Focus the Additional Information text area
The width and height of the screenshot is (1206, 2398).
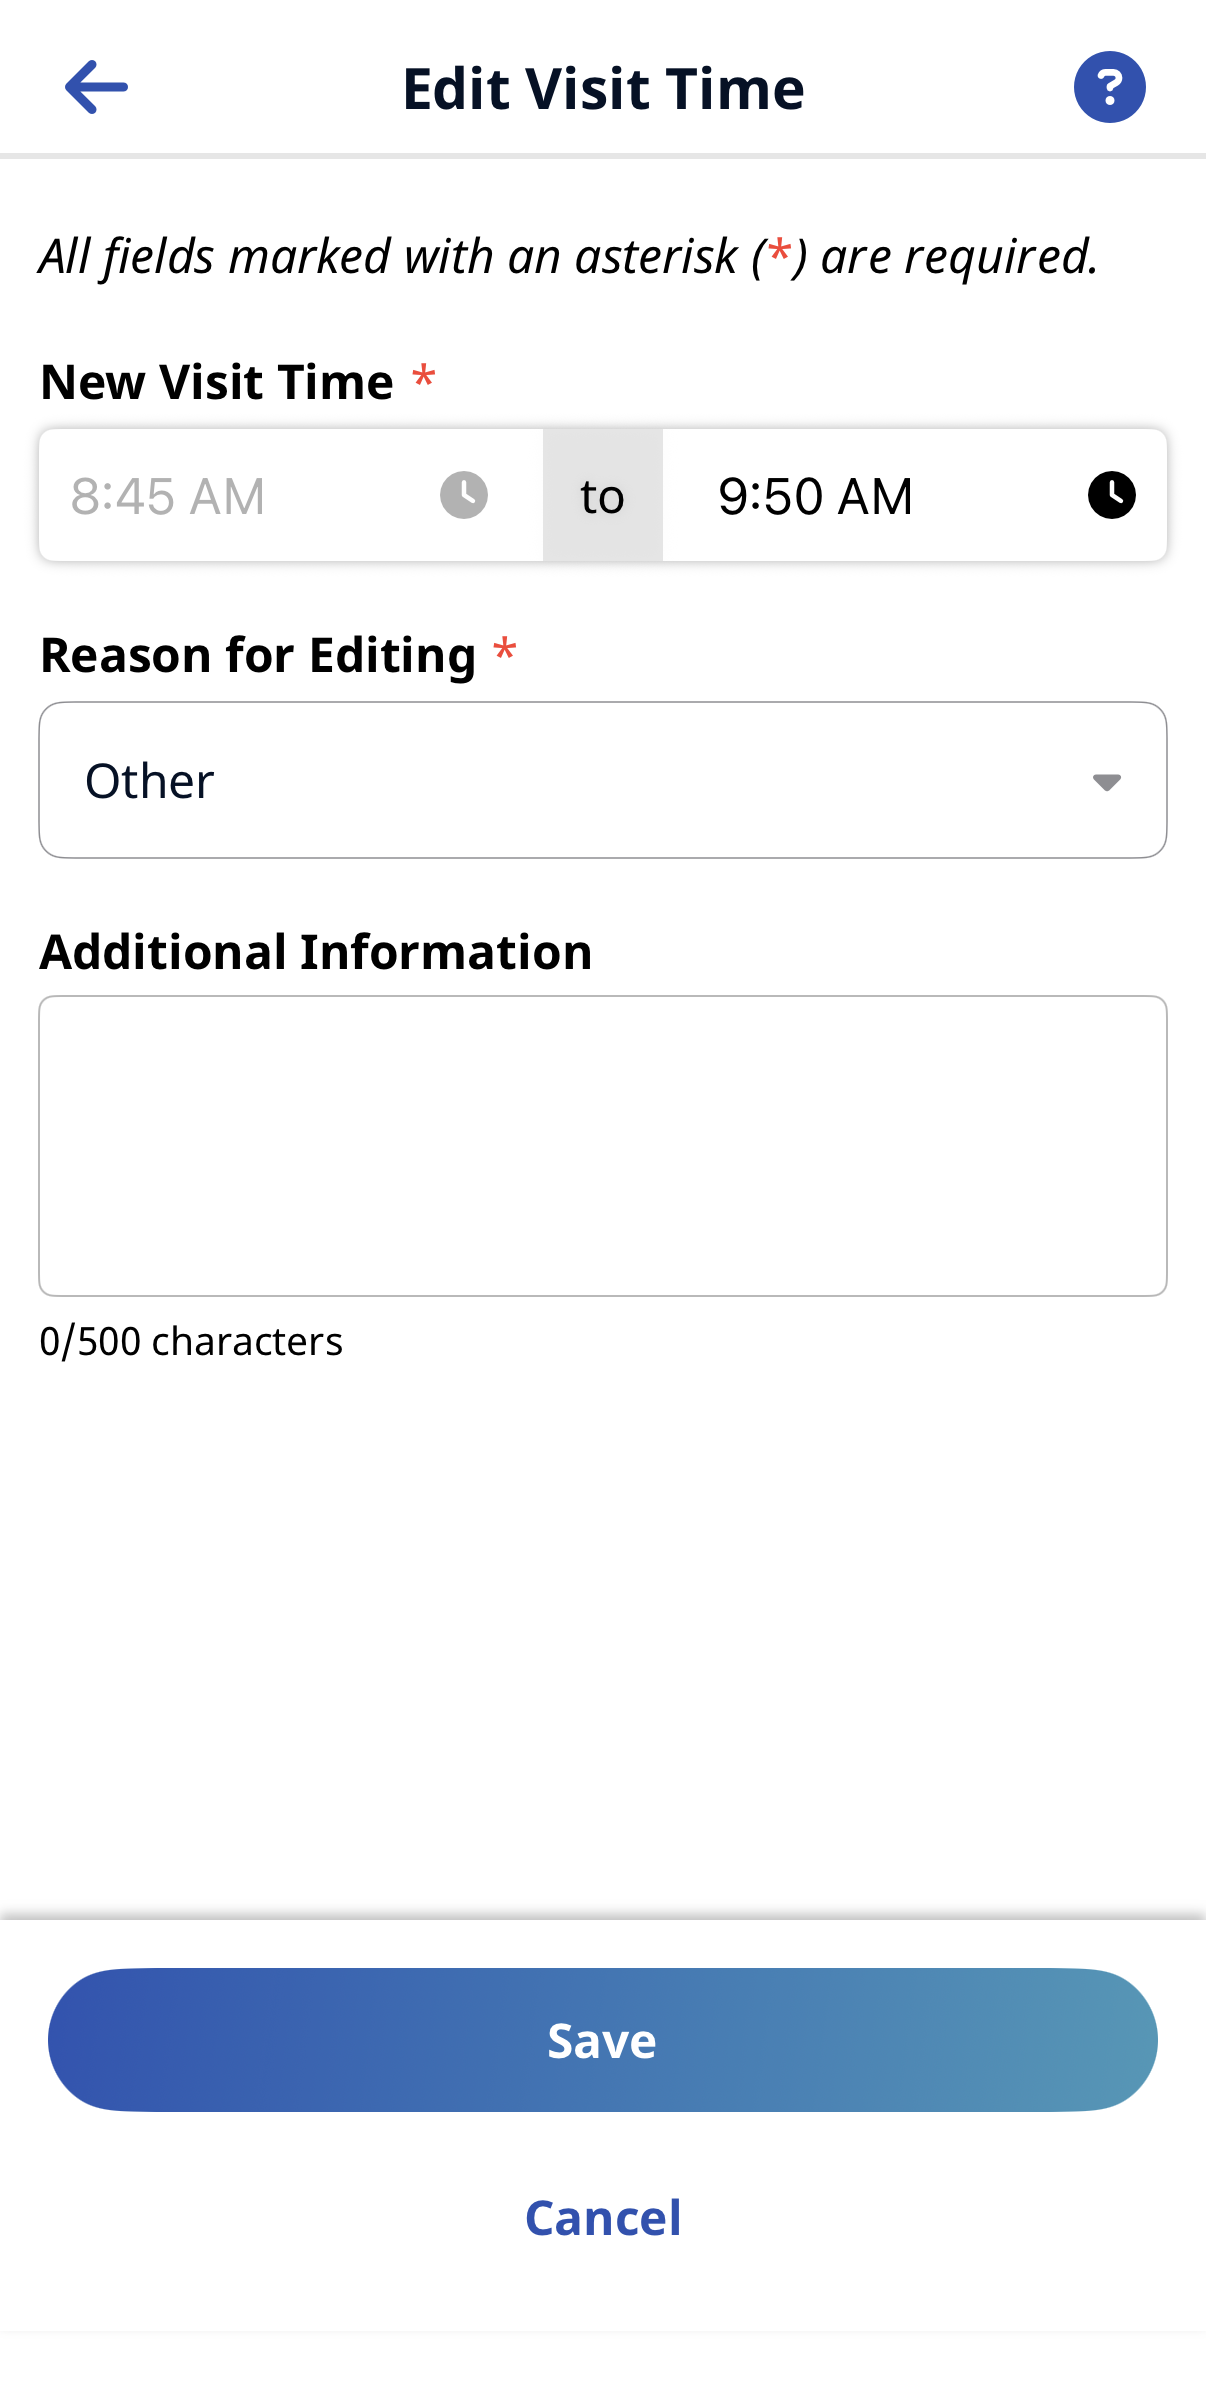coord(602,1145)
